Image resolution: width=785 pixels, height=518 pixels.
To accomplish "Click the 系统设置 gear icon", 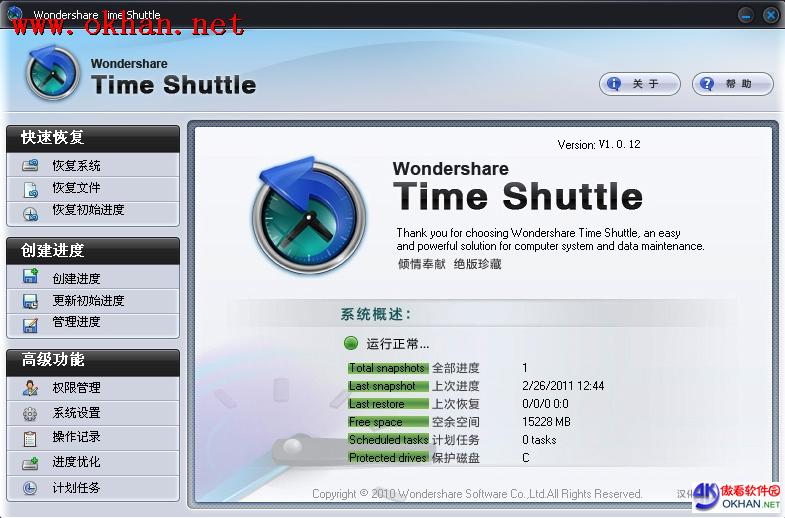I will coord(30,414).
